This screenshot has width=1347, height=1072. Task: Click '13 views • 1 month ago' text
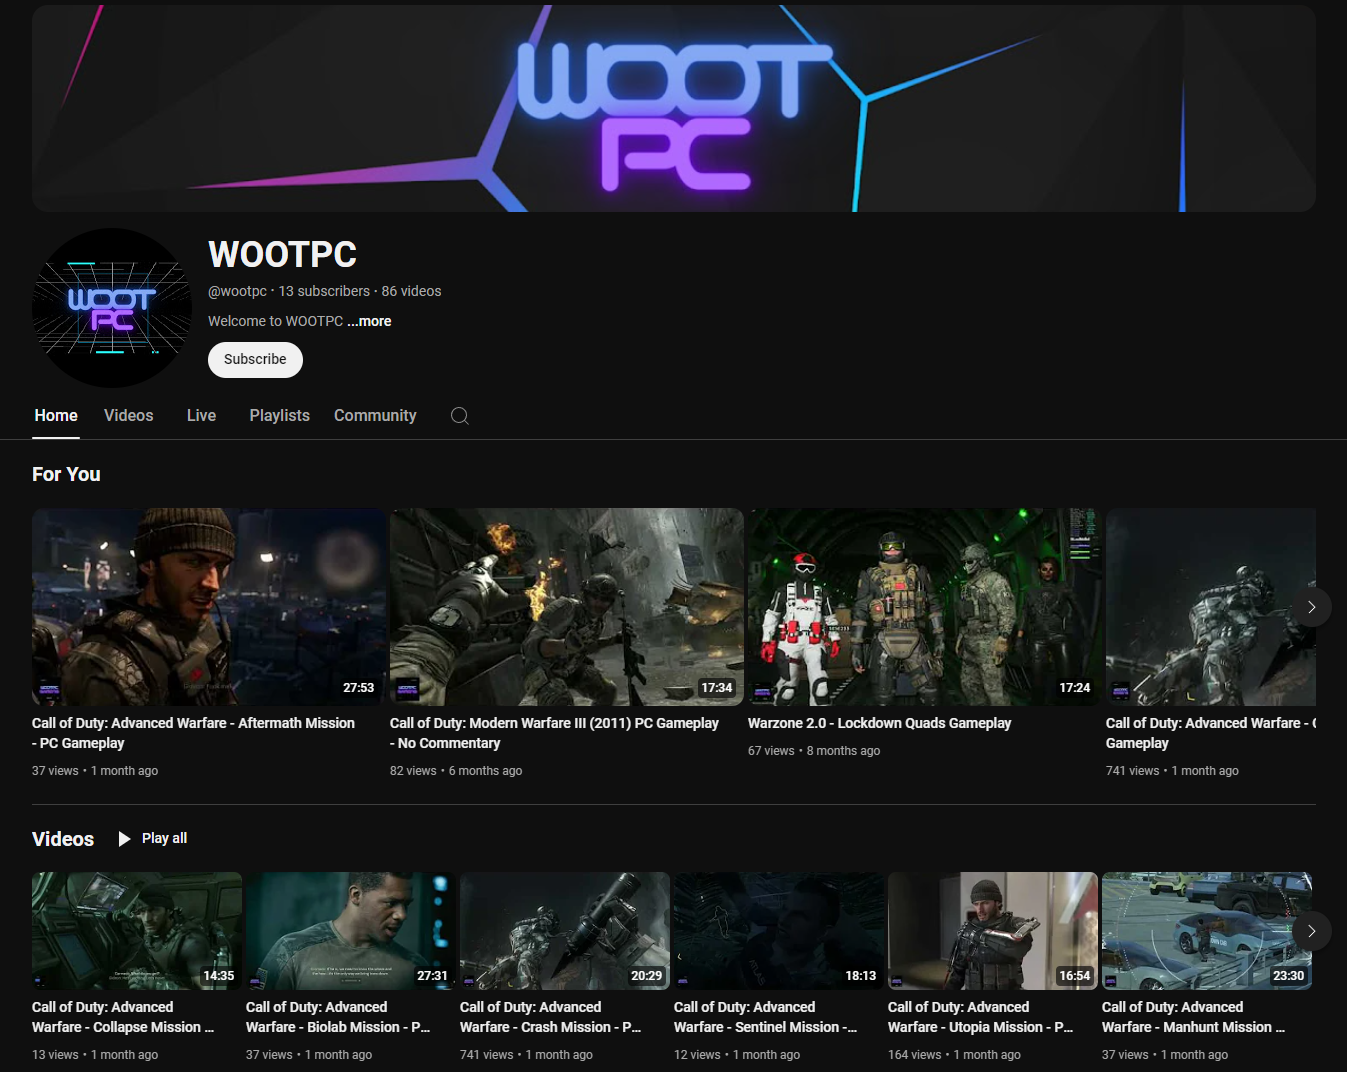point(95,1055)
